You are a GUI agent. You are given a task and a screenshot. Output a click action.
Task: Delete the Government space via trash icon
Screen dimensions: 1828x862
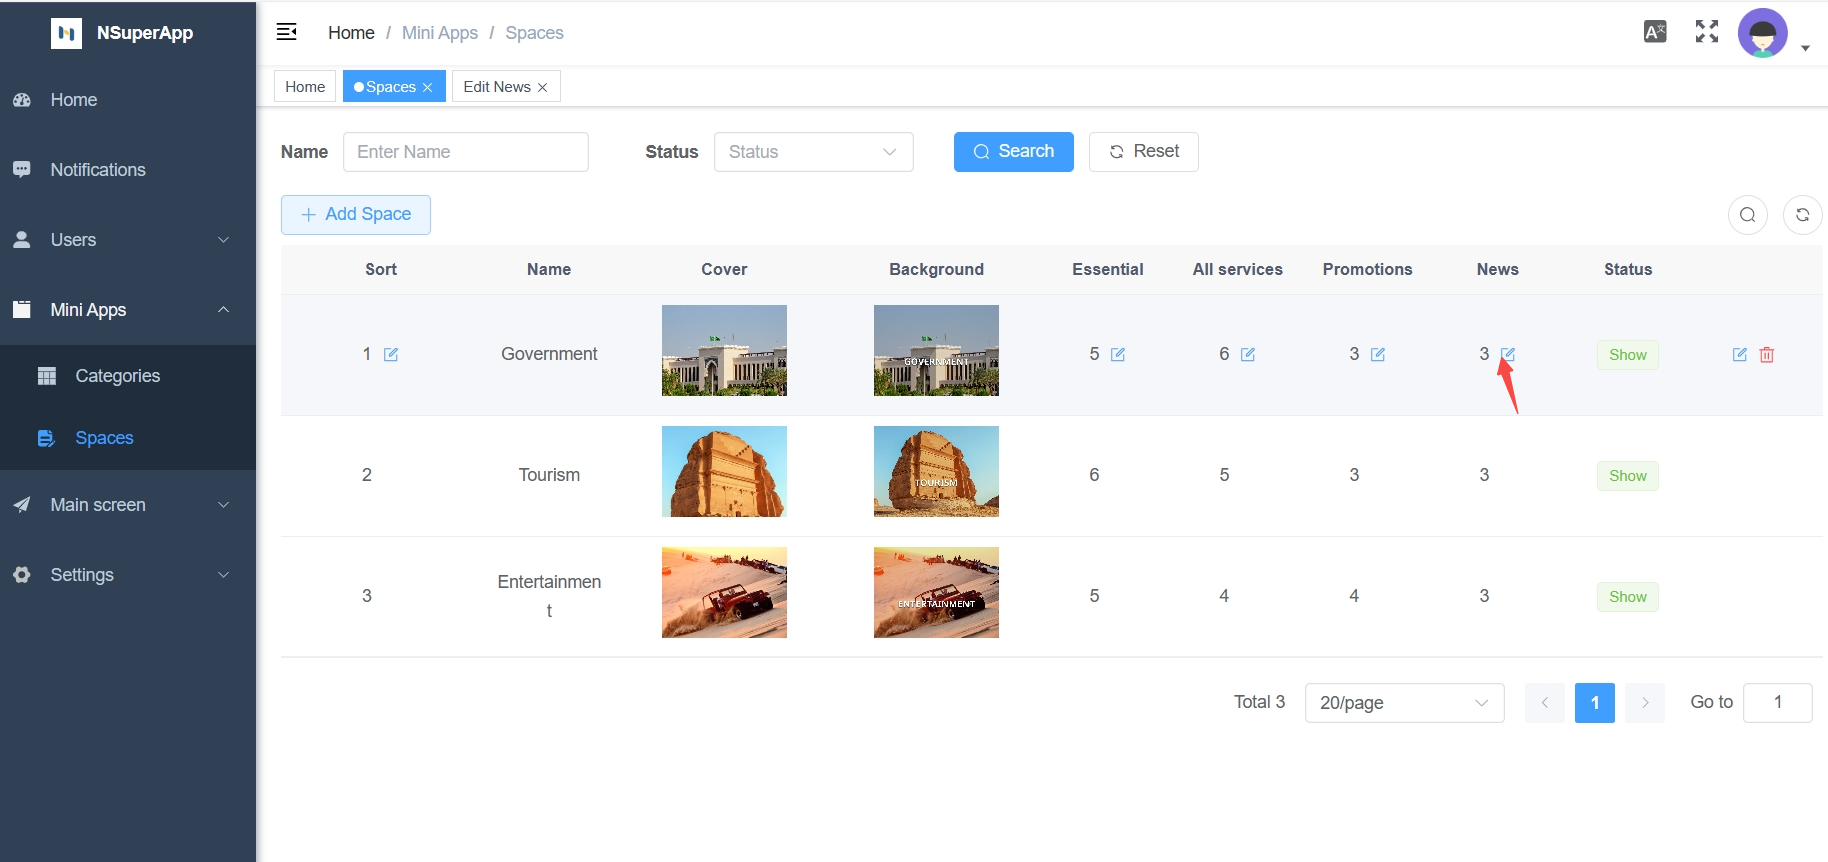(1767, 355)
